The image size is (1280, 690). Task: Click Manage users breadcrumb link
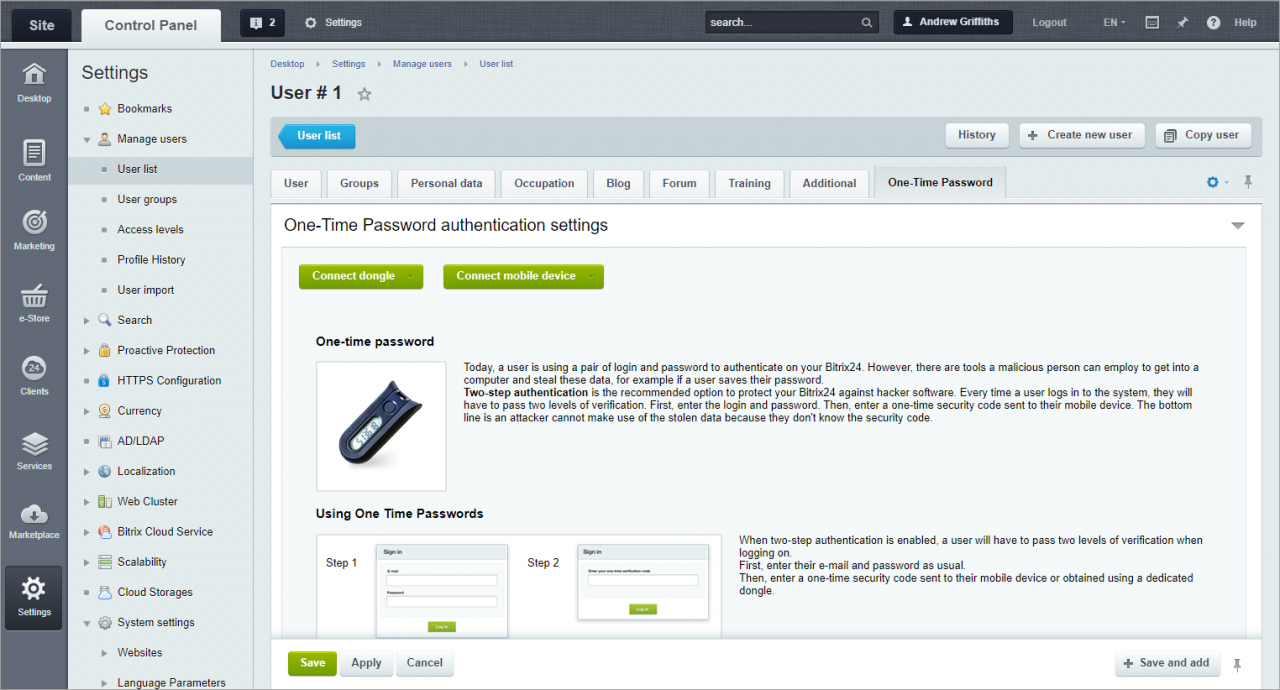422,64
